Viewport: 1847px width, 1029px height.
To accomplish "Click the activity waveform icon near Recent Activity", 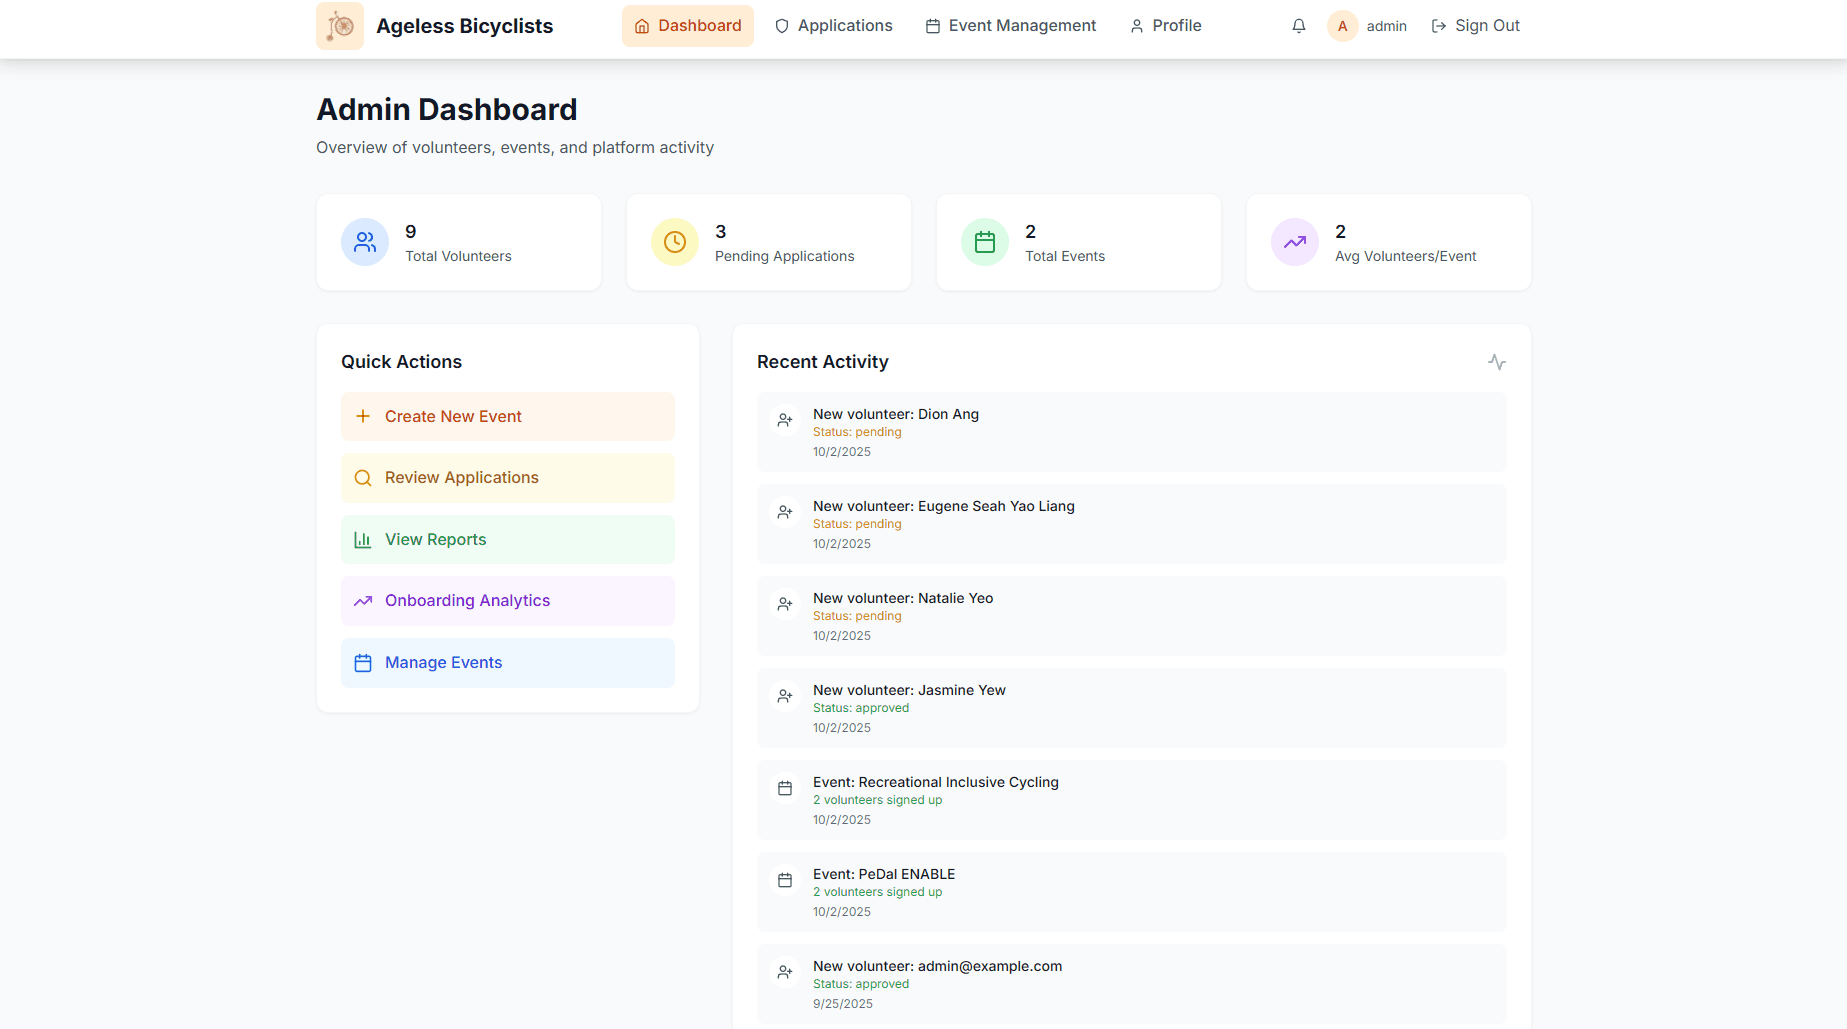I will pyautogui.click(x=1496, y=362).
